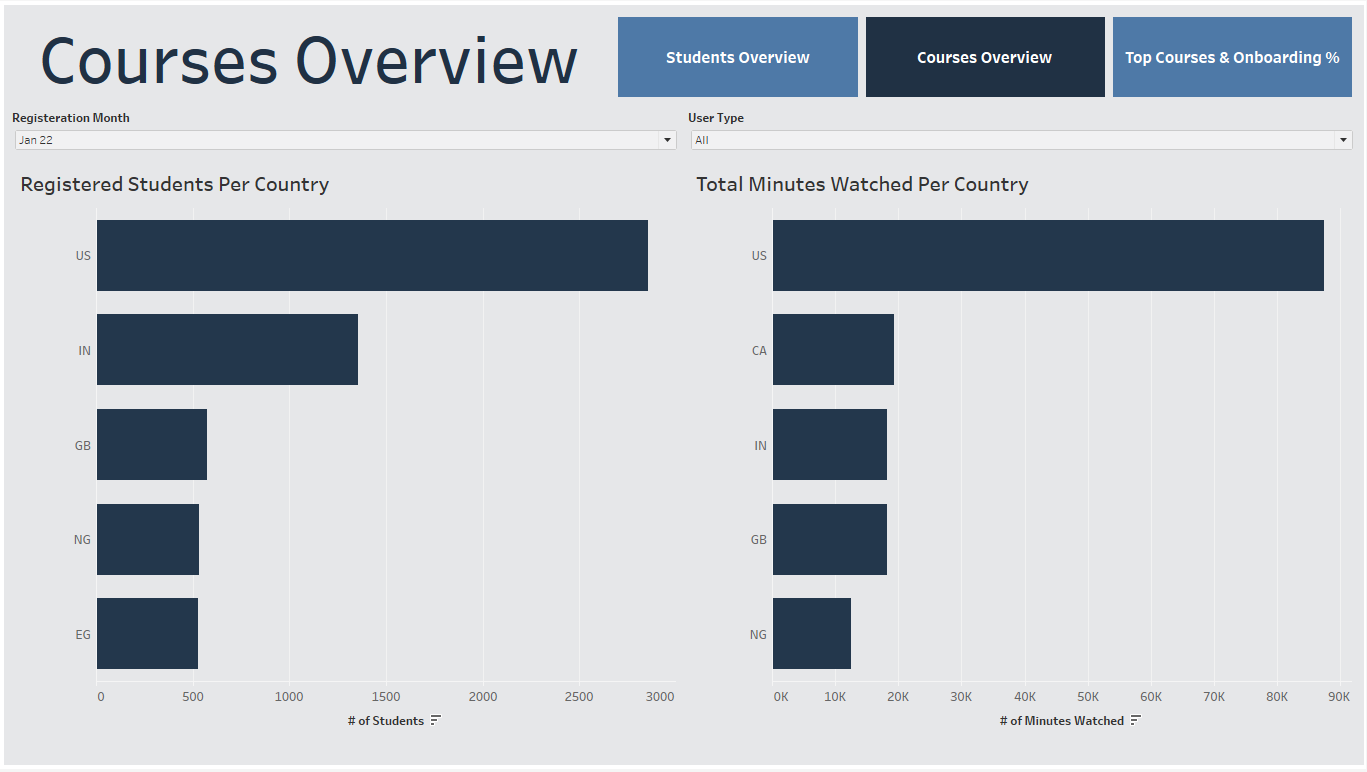The height and width of the screenshot is (772, 1367).
Task: Click the All value in User Type filter
Action: coord(700,140)
